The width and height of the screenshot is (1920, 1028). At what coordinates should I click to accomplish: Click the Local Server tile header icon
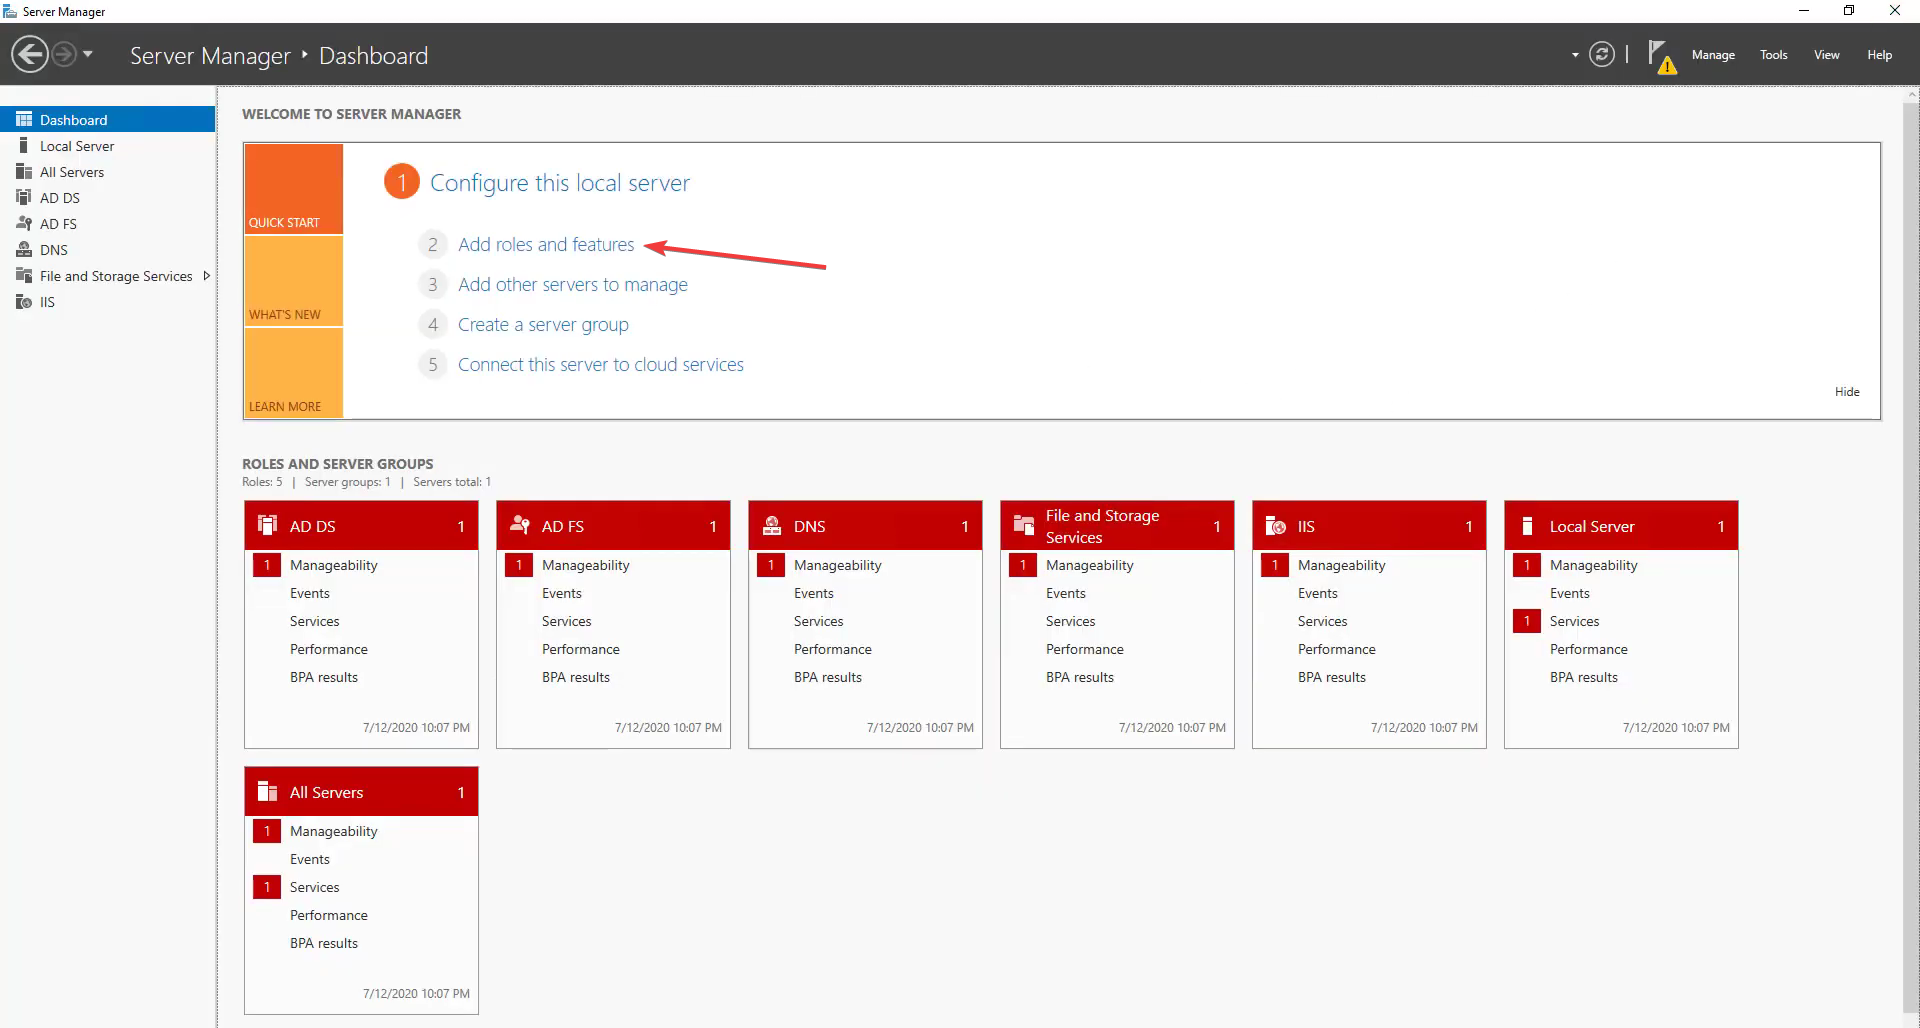(1527, 525)
